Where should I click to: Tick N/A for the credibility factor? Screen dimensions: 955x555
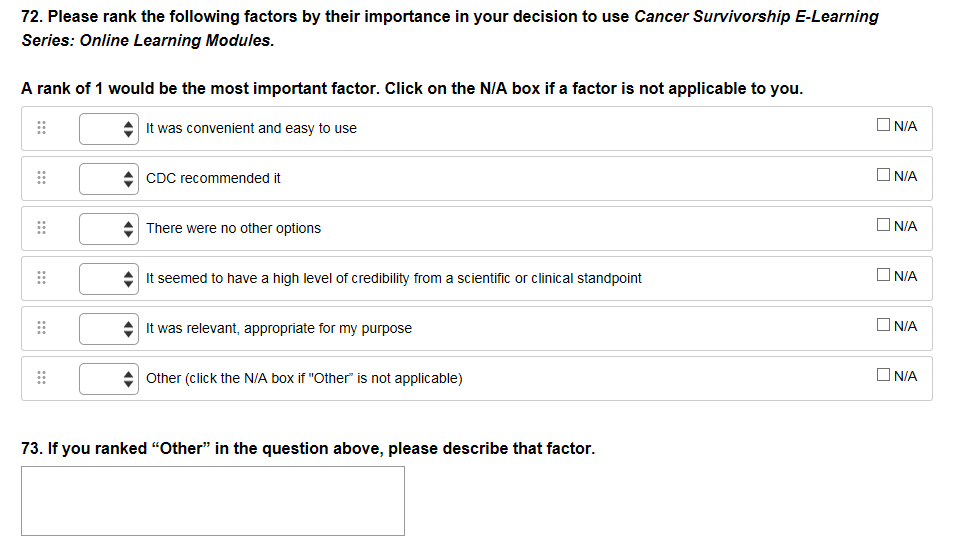882,276
